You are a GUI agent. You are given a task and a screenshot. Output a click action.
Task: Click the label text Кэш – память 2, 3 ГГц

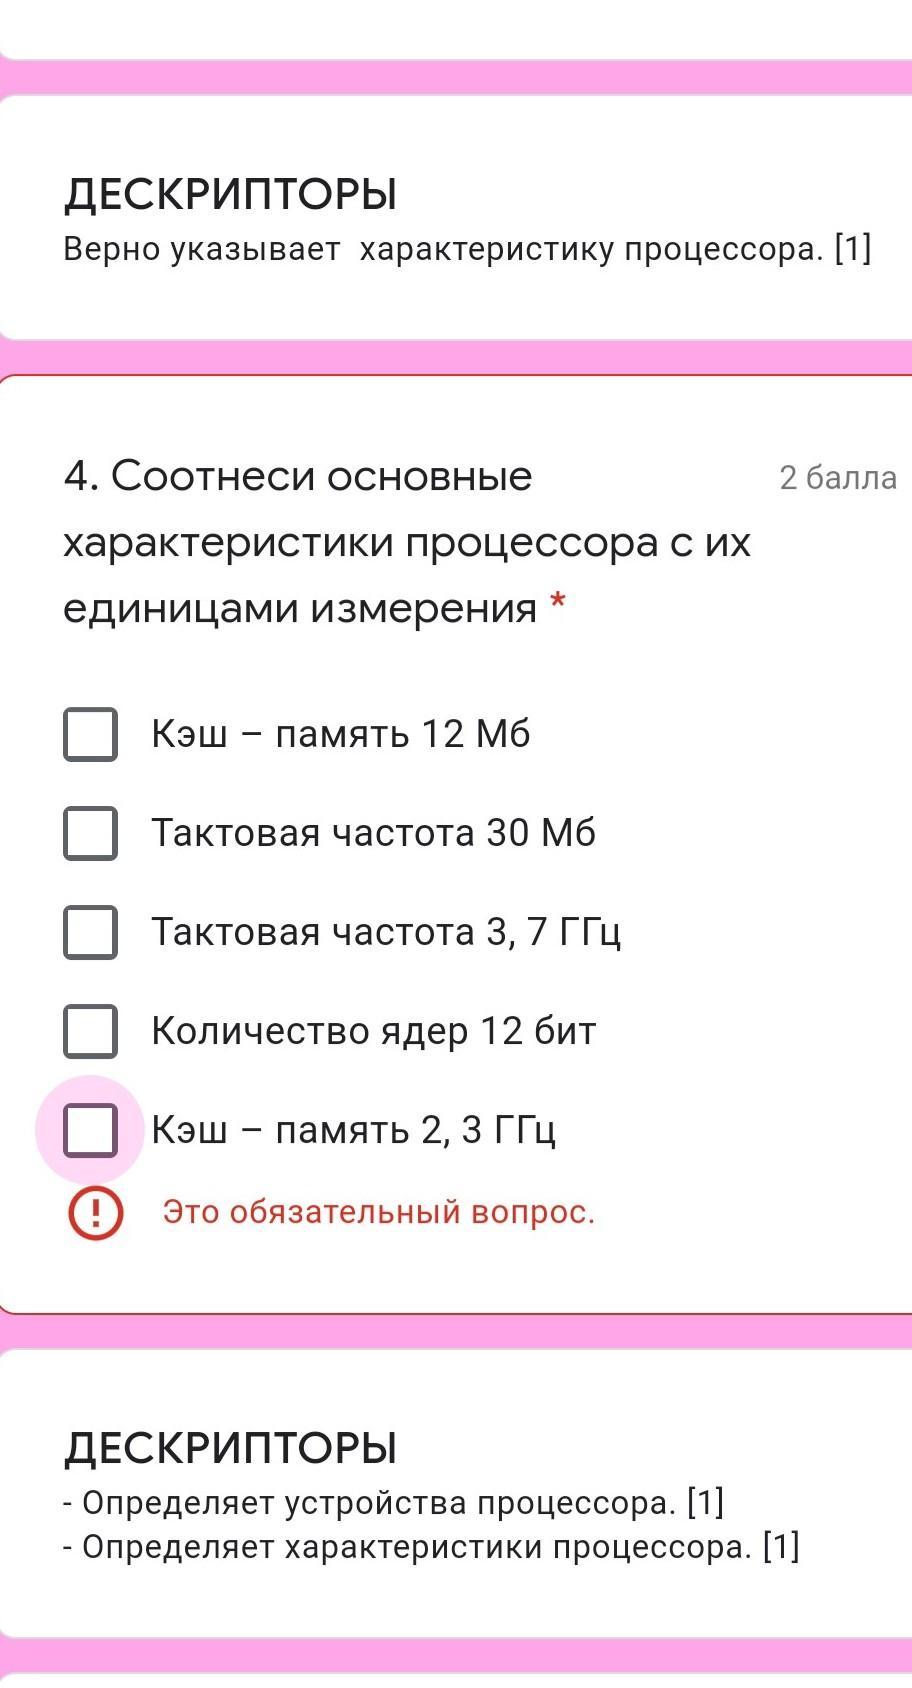click(353, 1130)
